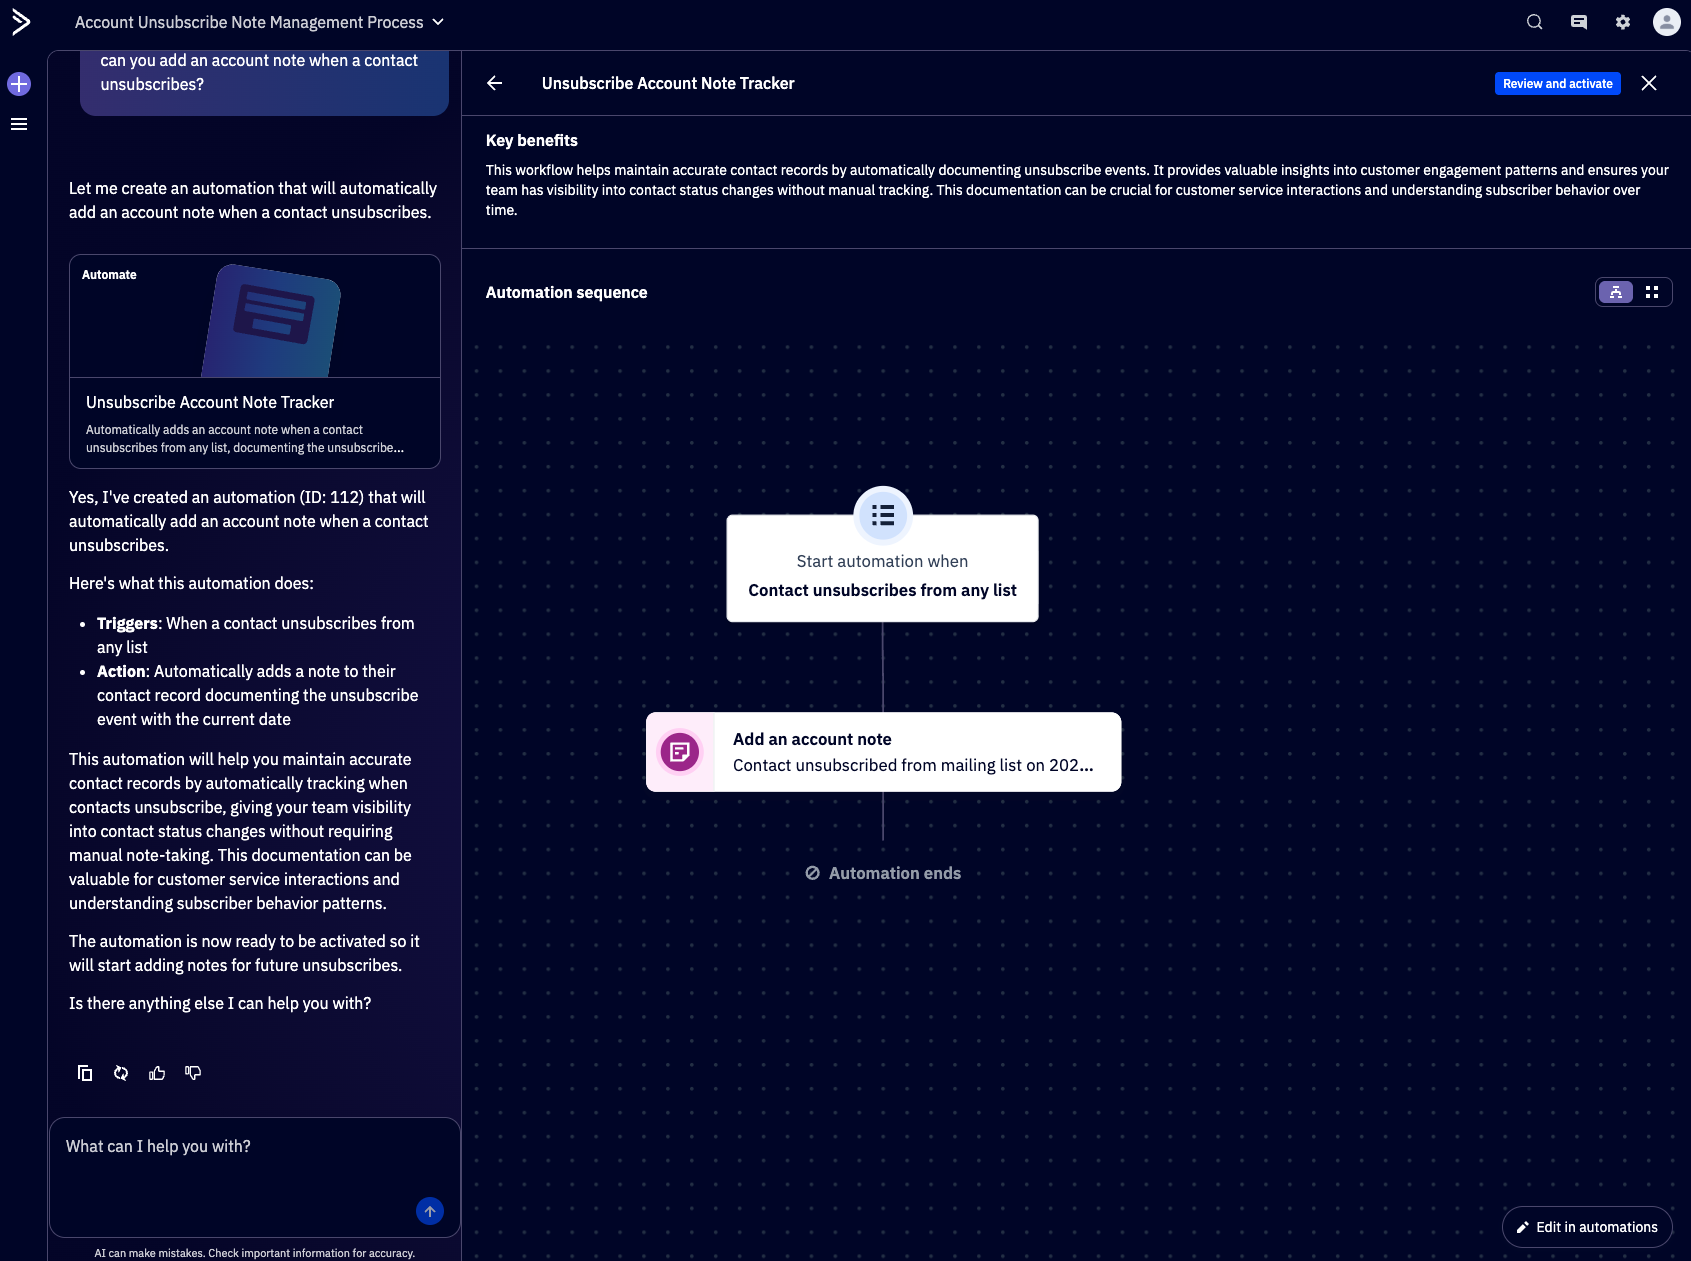
Task: Regenerate the AI response
Action: 121,1073
